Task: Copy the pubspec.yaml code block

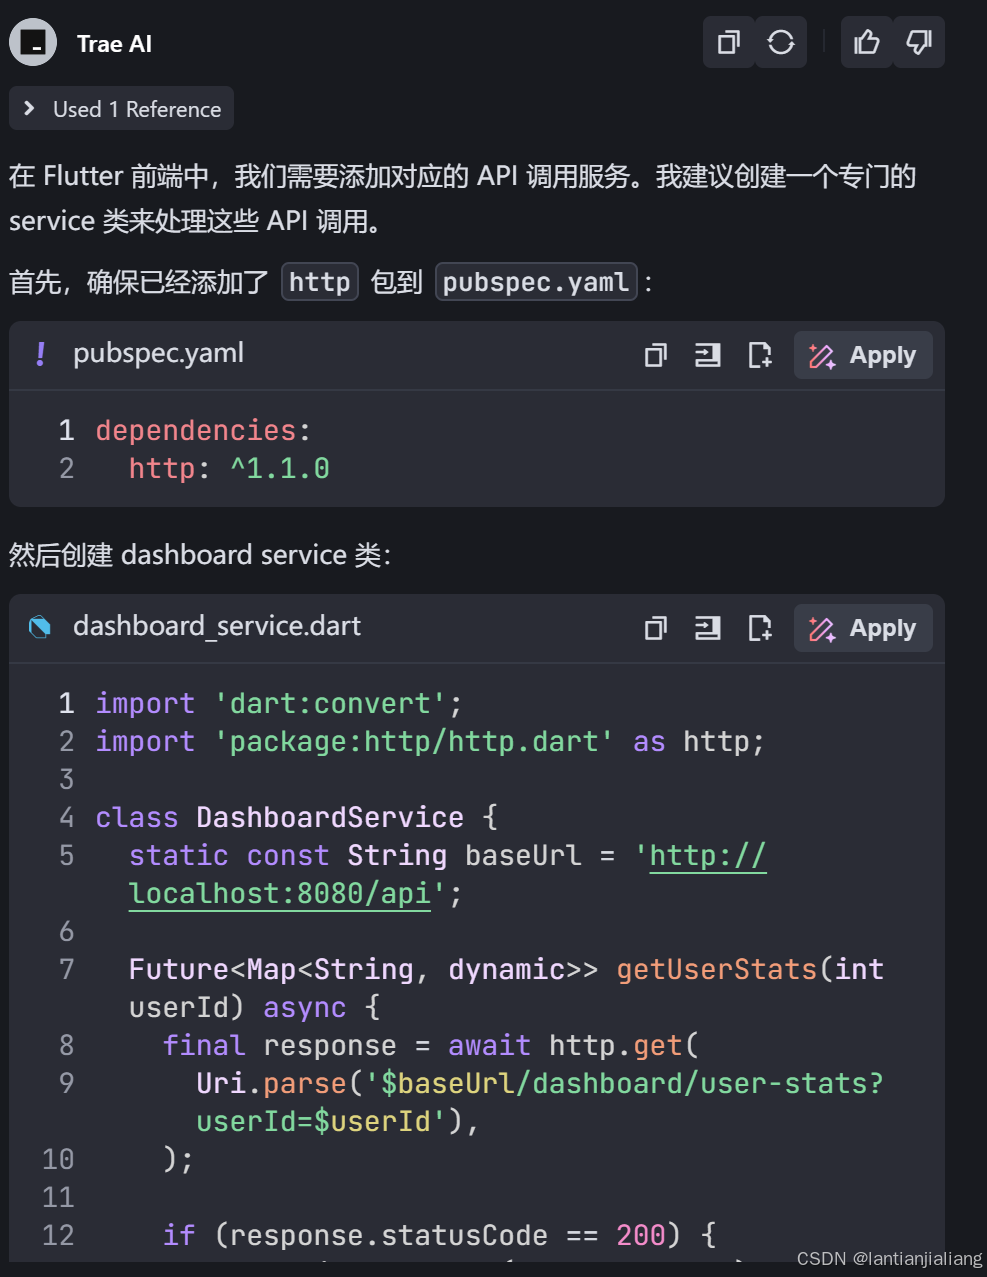Action: pyautogui.click(x=655, y=355)
